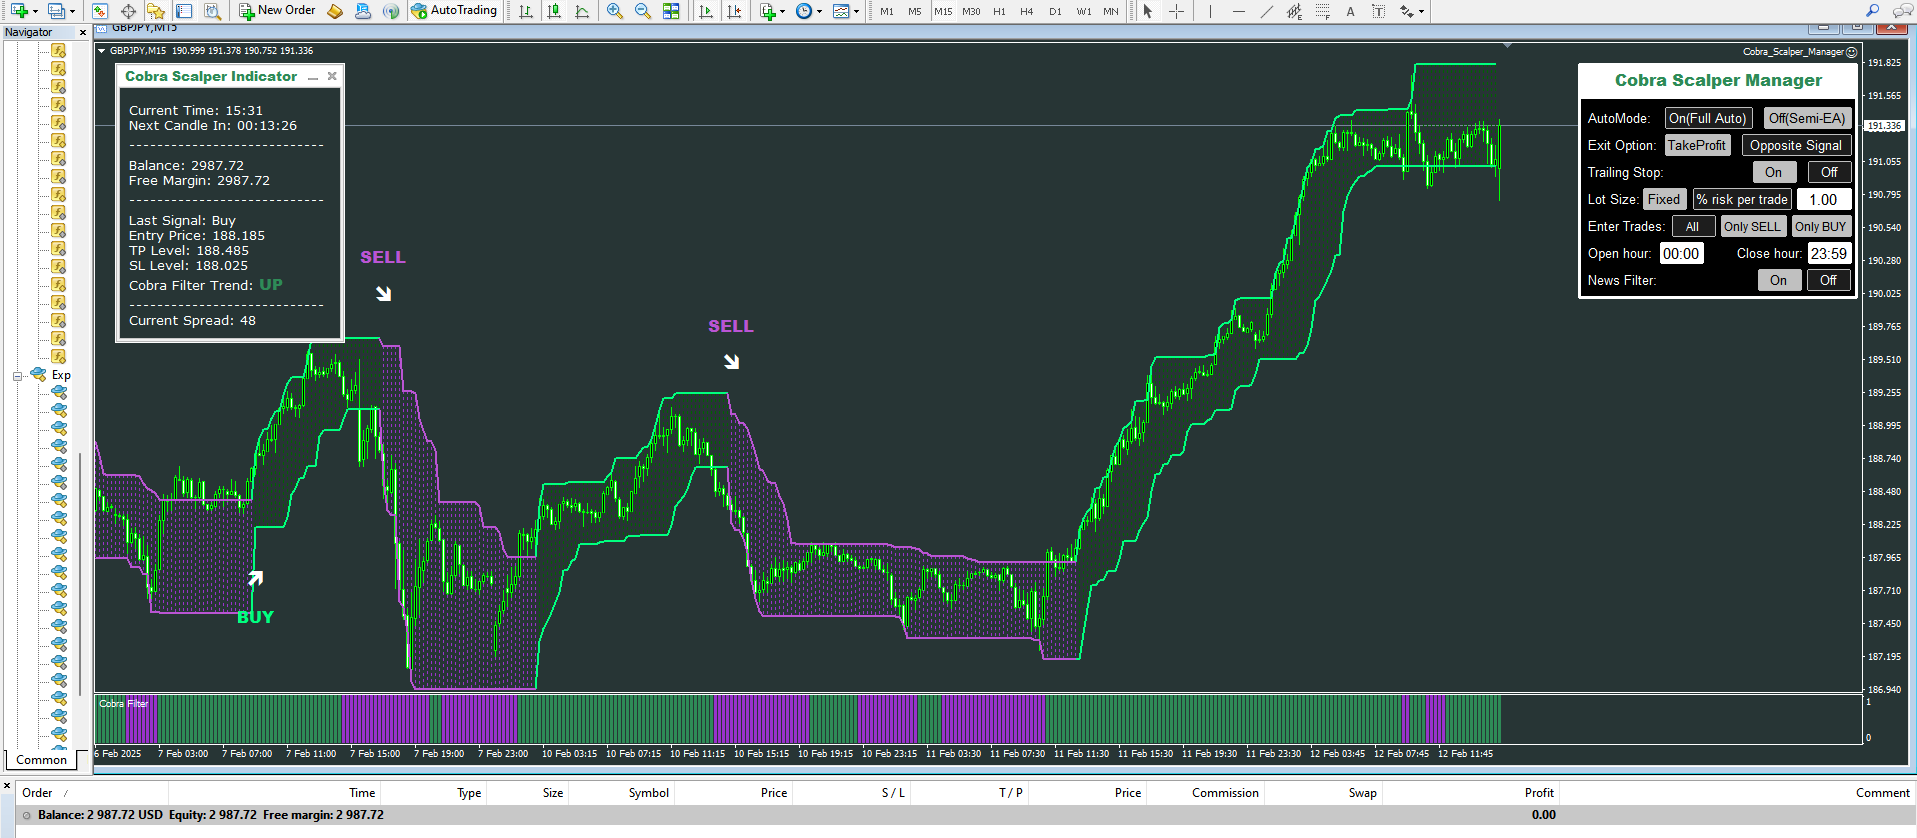Screen dimensions: 1917x838
Task: Select the cursor arrow tool
Action: point(1148,11)
